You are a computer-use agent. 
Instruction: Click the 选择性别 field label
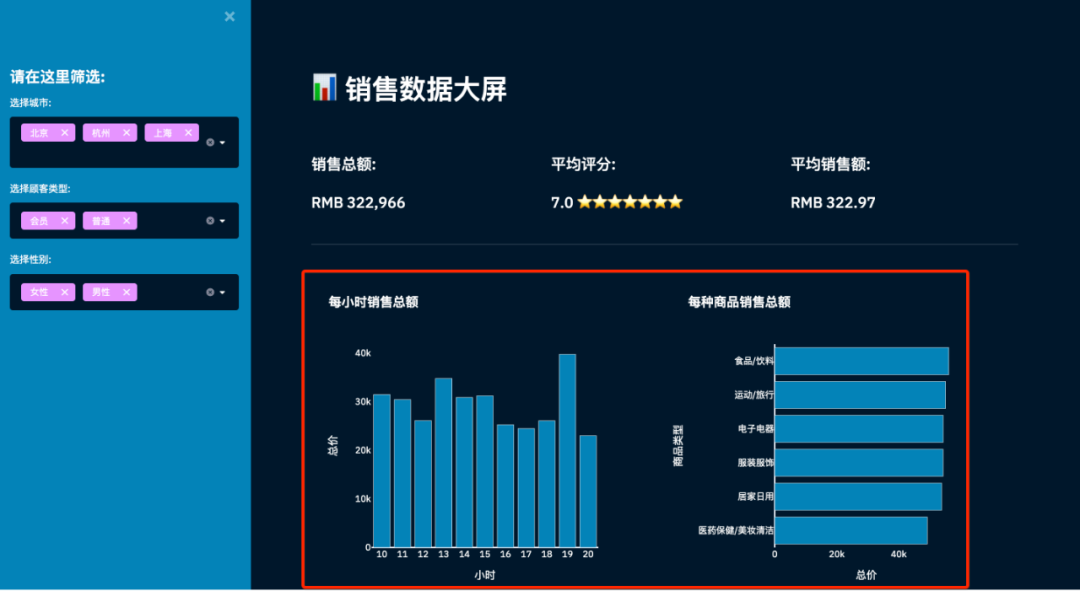tap(30, 260)
